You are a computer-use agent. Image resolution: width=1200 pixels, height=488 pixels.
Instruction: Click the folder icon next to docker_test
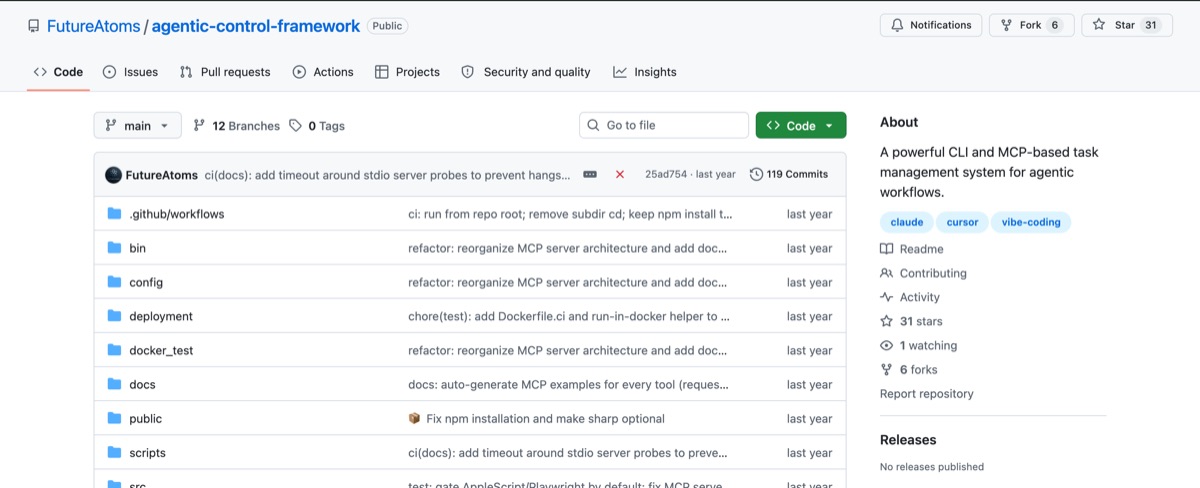pos(114,350)
